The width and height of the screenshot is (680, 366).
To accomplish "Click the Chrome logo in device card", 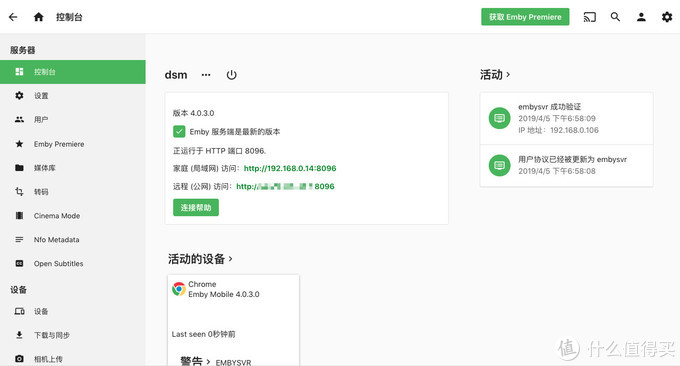I will [x=179, y=289].
